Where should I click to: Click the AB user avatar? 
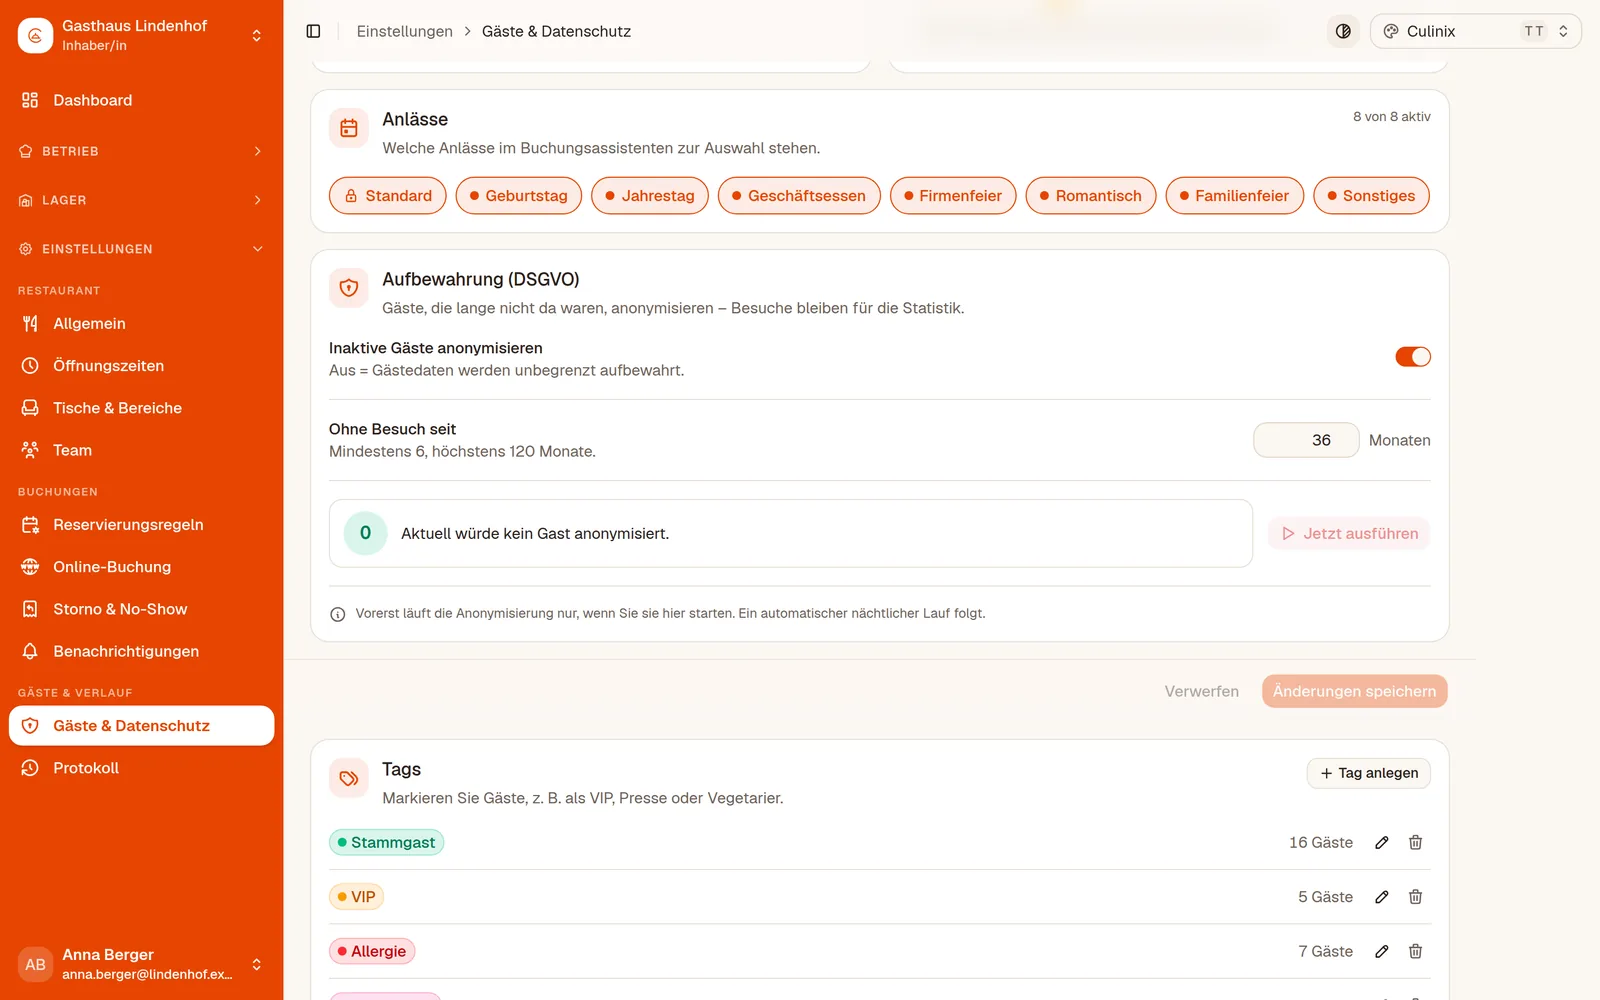coord(35,964)
